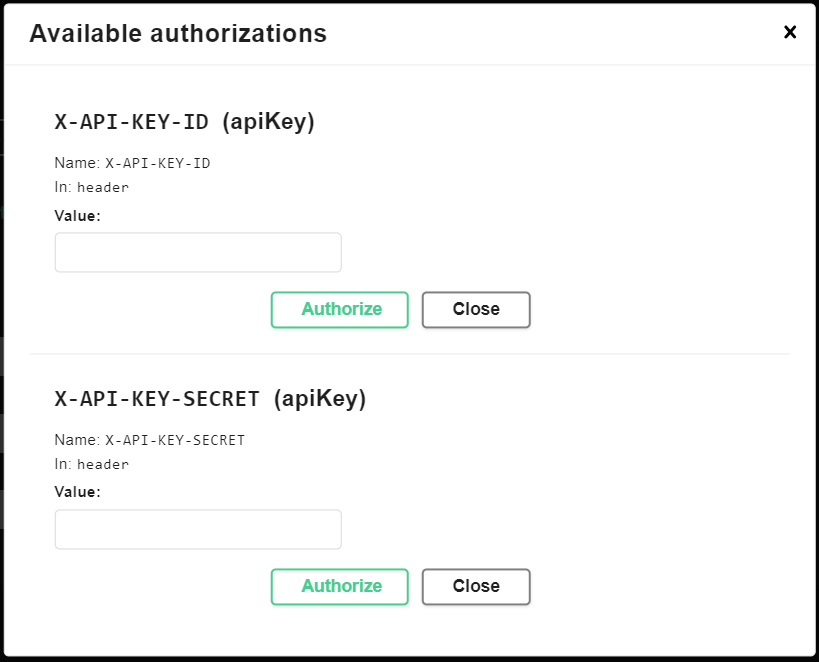This screenshot has height=662, width=819.
Task: Click "In: header" text under X-API-KEY-SECRET
Action: click(91, 464)
